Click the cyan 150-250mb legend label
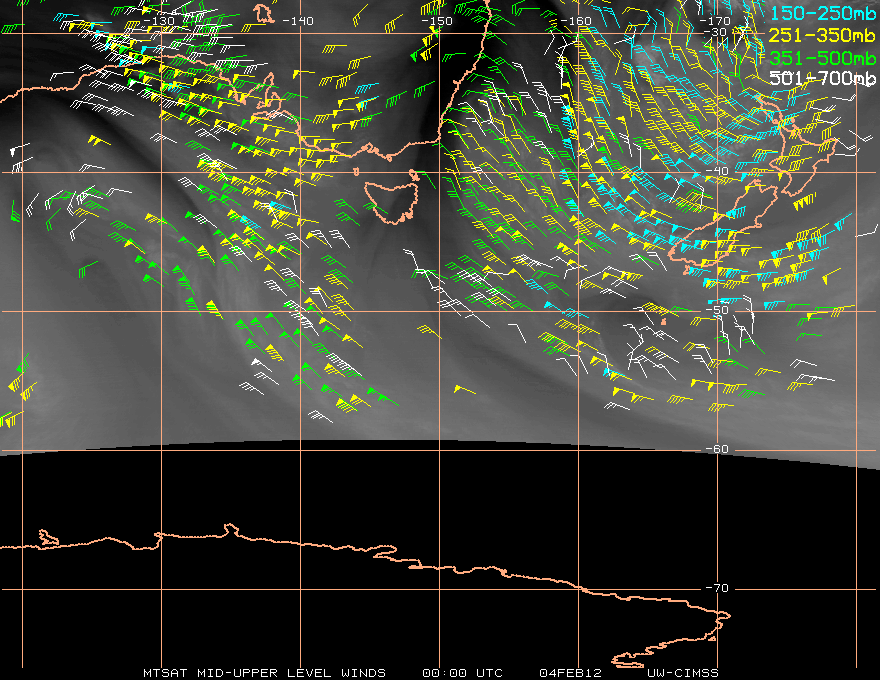 pos(823,13)
